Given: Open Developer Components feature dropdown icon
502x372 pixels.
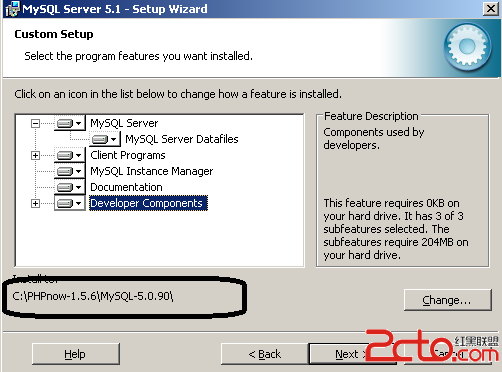Looking at the screenshot, I should click(x=69, y=203).
